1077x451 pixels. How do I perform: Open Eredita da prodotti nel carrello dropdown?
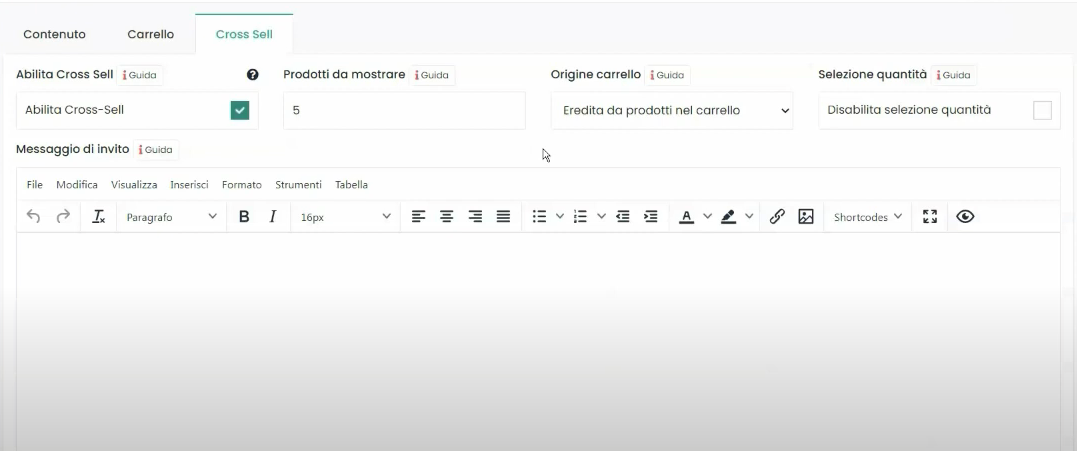pos(672,111)
